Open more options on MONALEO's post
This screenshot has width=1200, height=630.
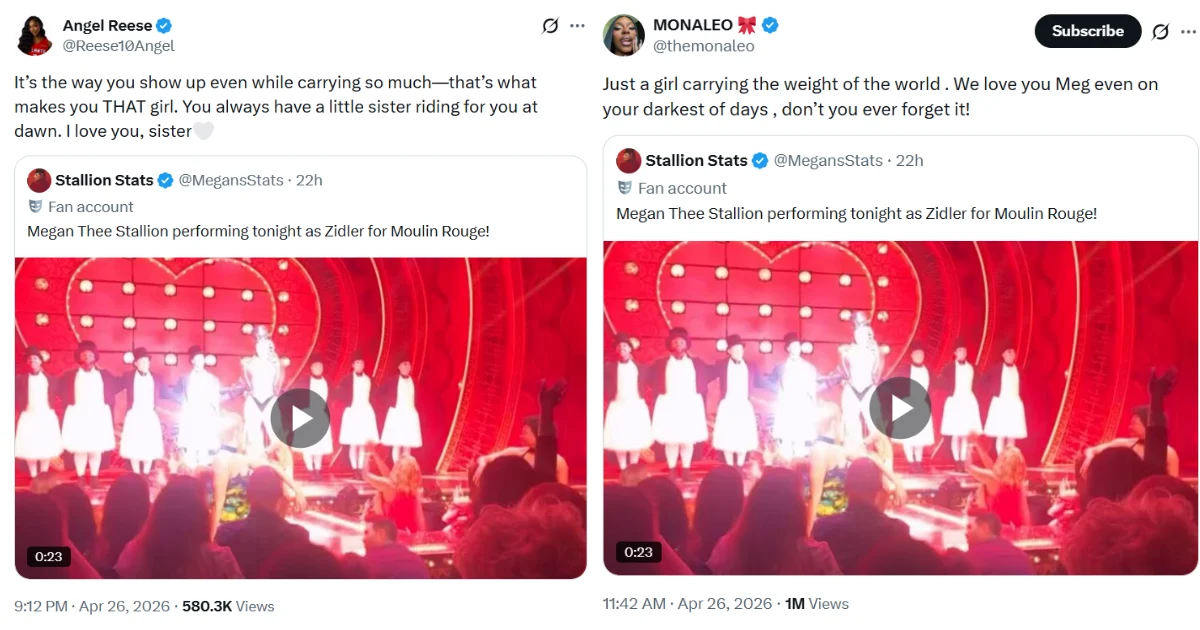(1187, 31)
